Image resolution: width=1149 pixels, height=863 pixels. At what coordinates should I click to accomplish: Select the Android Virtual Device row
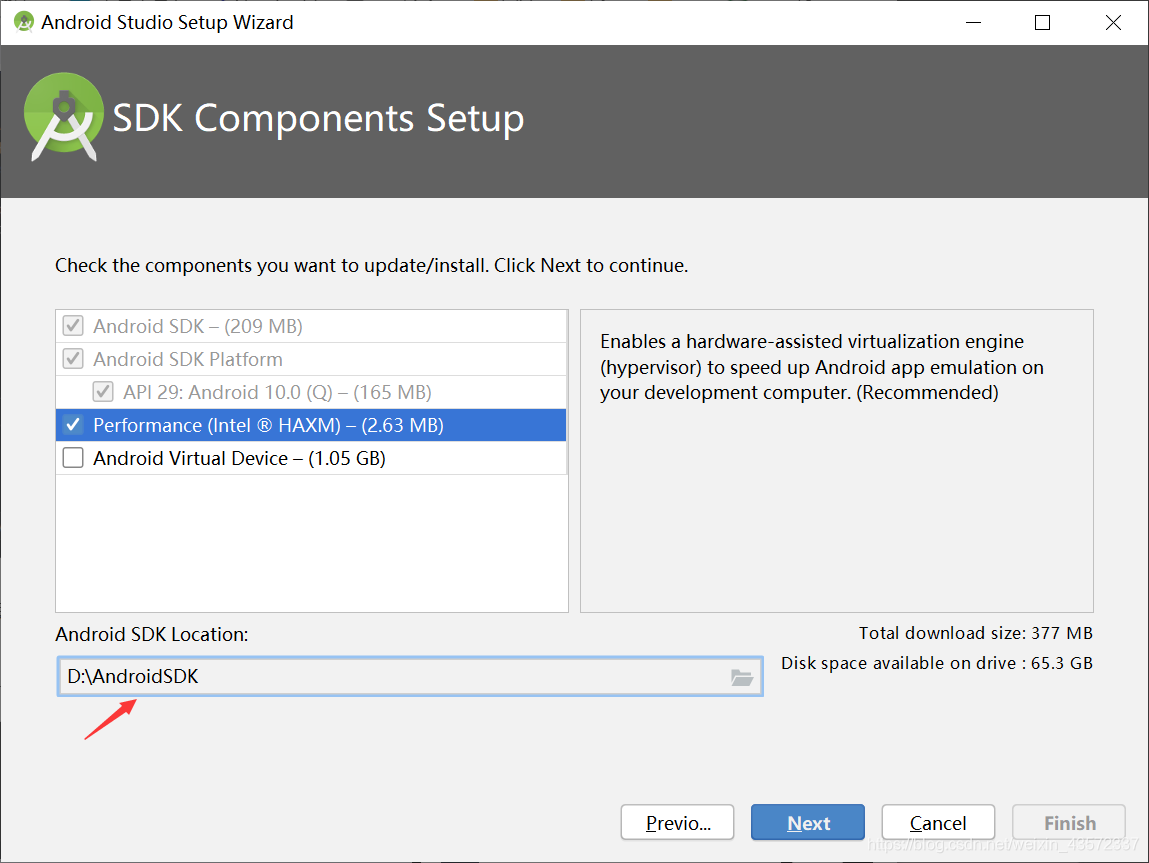[311, 459]
